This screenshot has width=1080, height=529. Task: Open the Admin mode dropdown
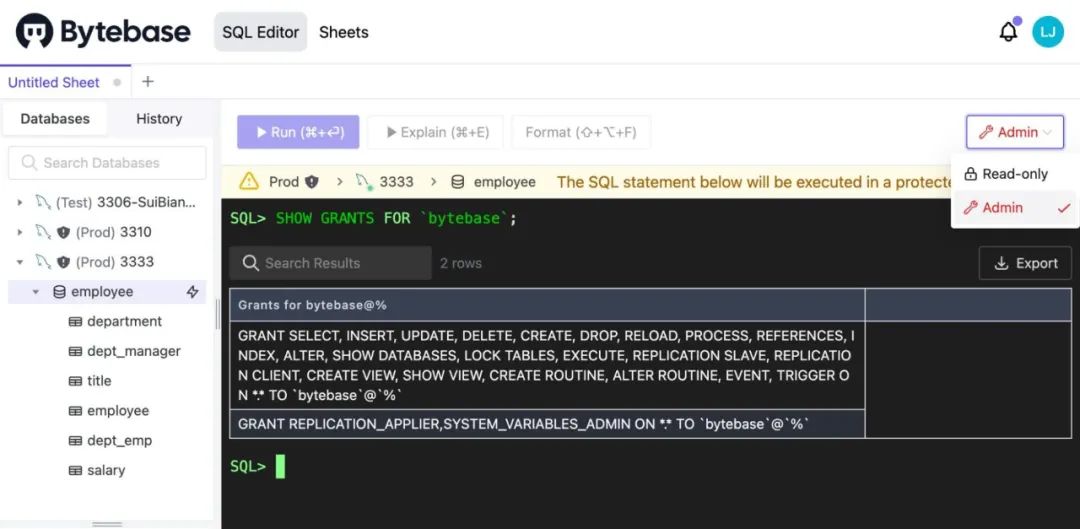[1015, 132]
